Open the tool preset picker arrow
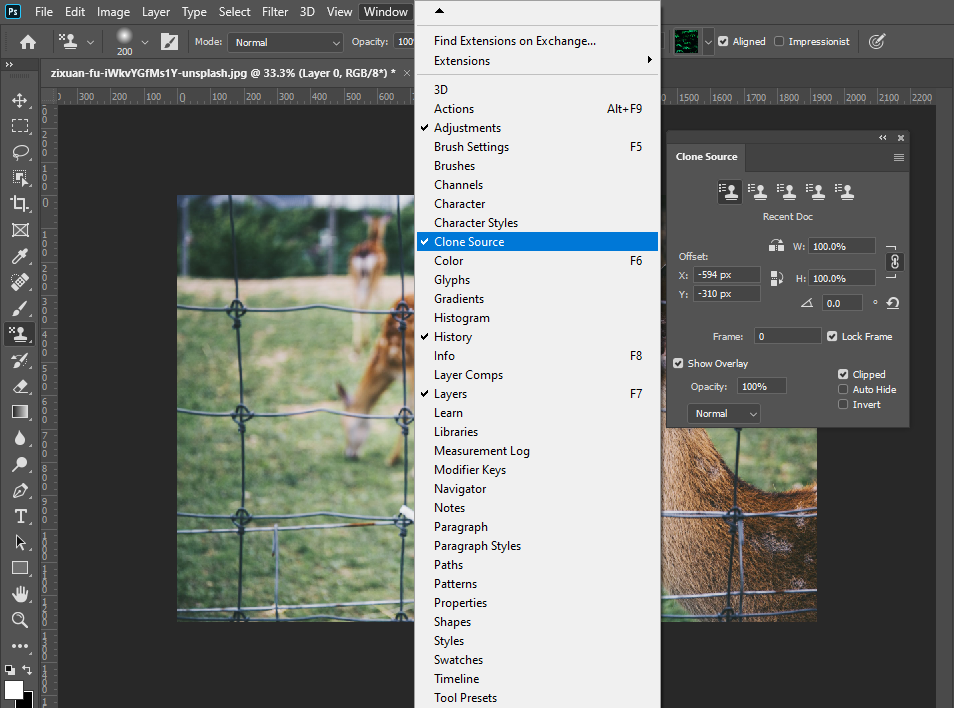The image size is (954, 708). [90, 42]
